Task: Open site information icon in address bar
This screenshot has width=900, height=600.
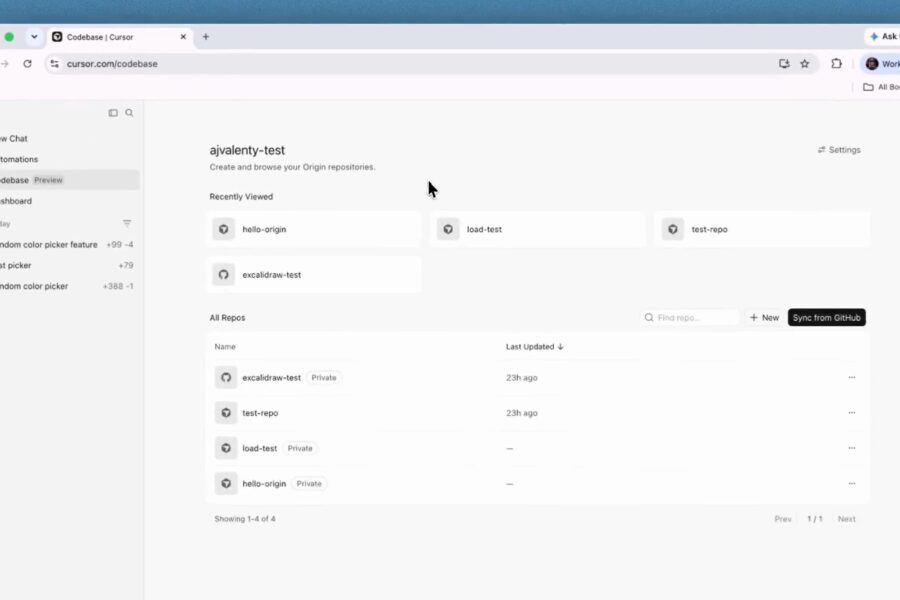Action: point(55,64)
